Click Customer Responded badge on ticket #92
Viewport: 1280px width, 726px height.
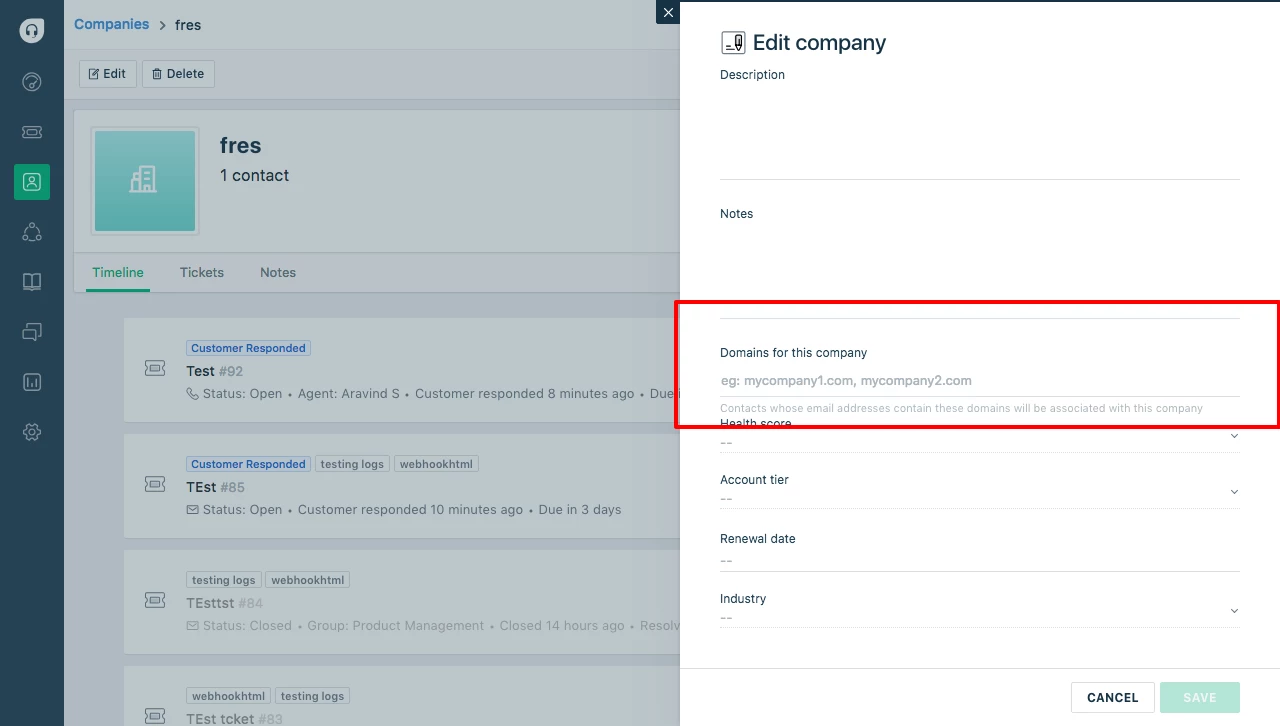[248, 348]
